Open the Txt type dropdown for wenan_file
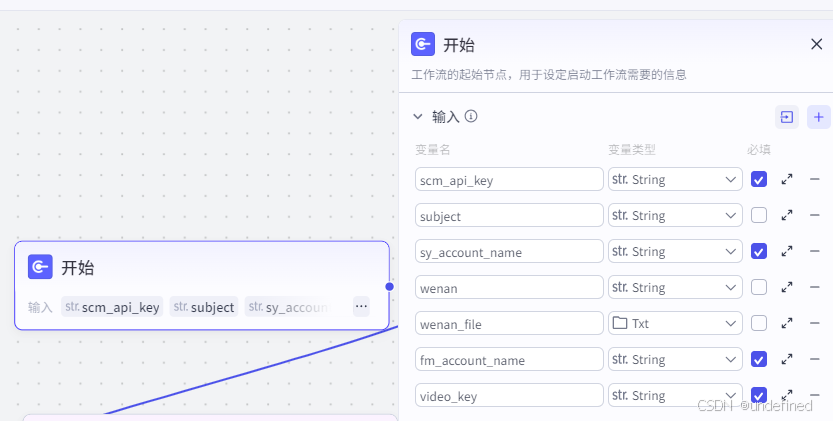This screenshot has width=833, height=421. point(675,323)
